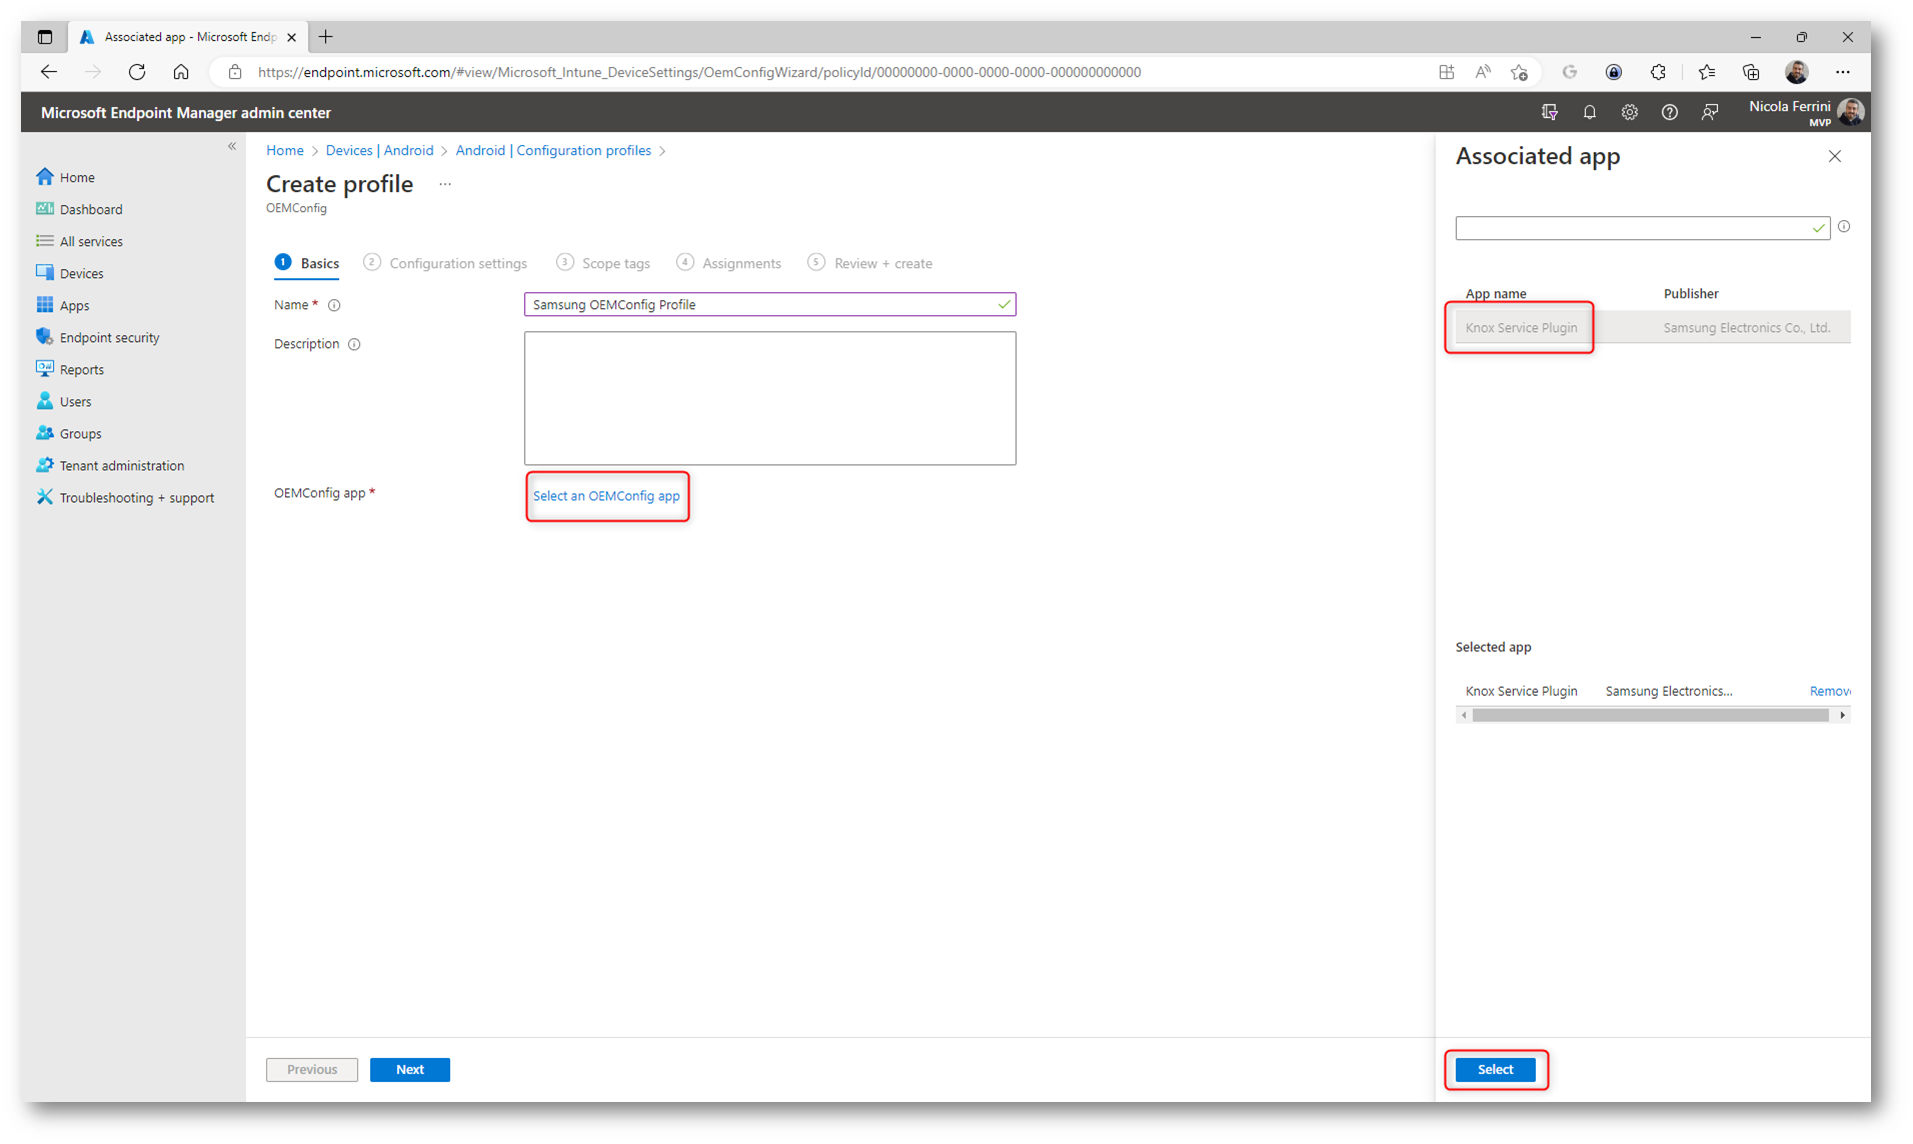Click the selected app horizontal scrollbar
Image resolution: width=1913 pixels, height=1144 pixels.
tap(1650, 715)
